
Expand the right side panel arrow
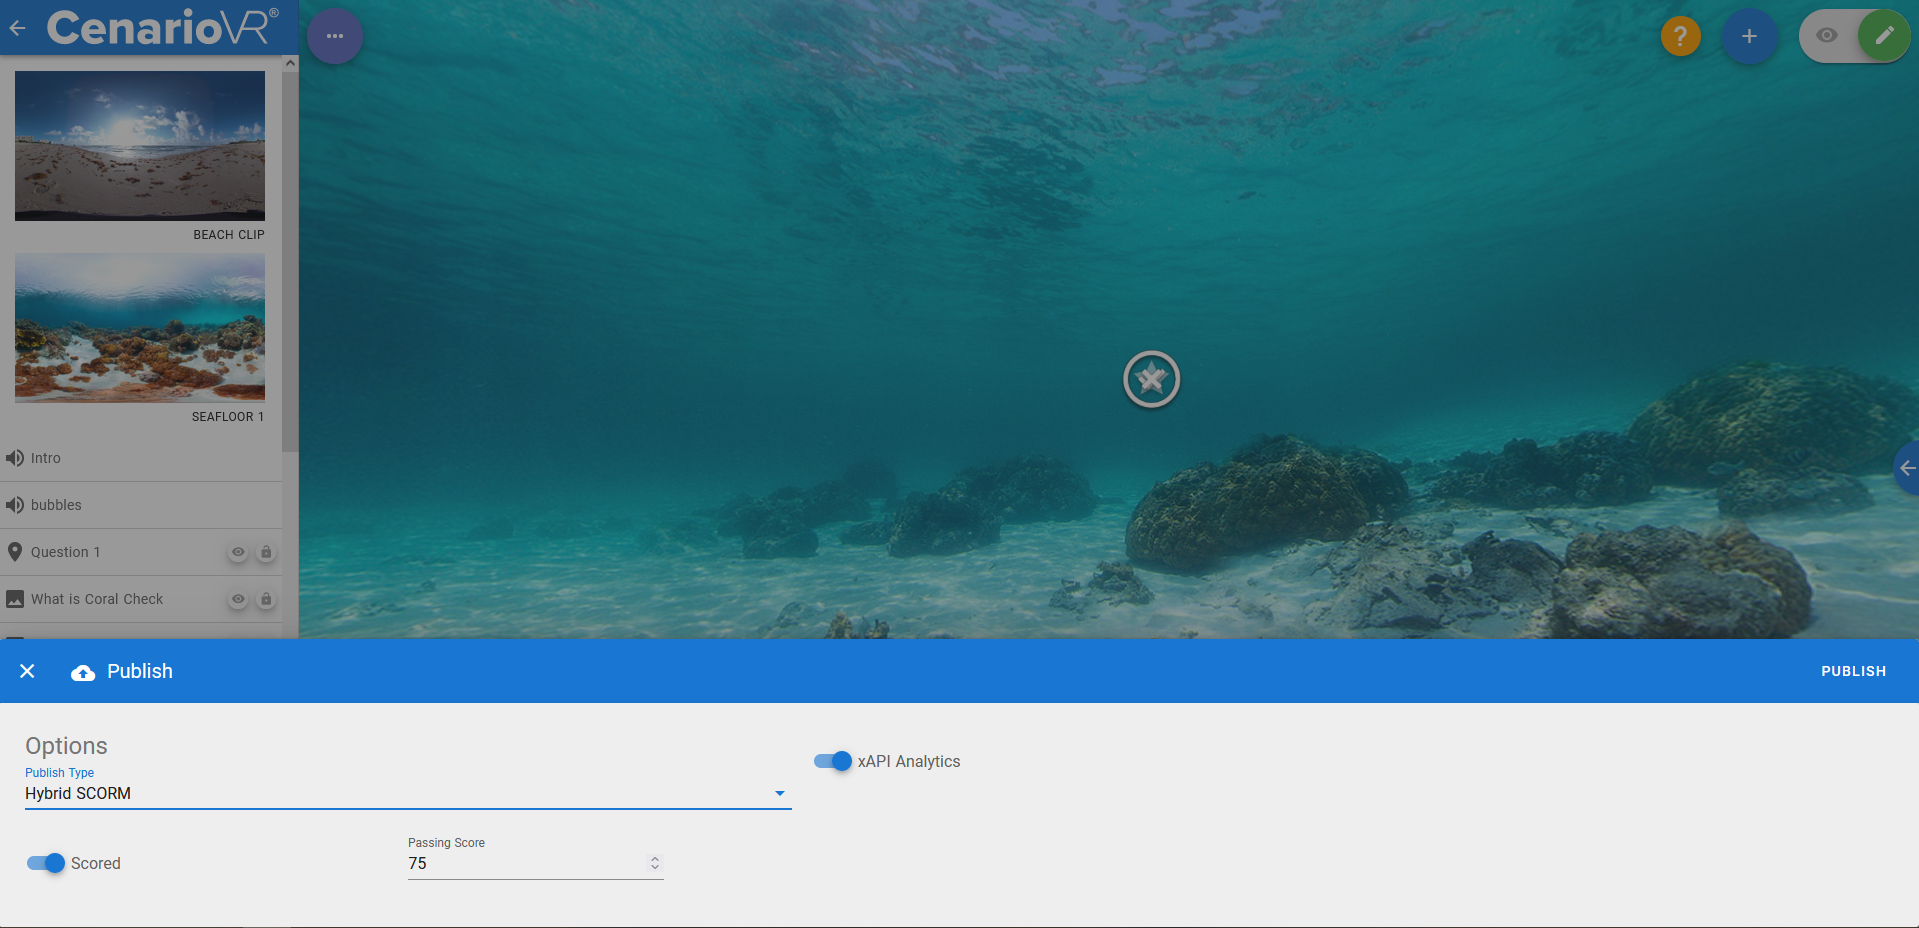click(x=1907, y=468)
